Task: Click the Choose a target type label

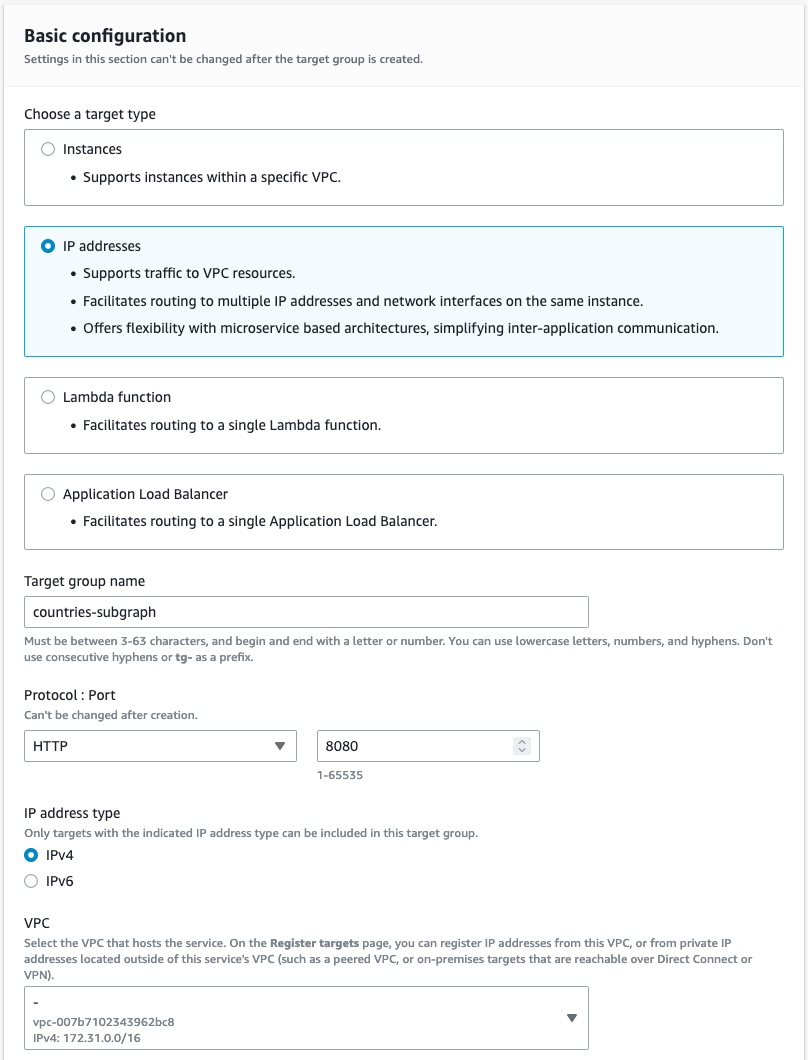Action: pyautogui.click(x=89, y=114)
